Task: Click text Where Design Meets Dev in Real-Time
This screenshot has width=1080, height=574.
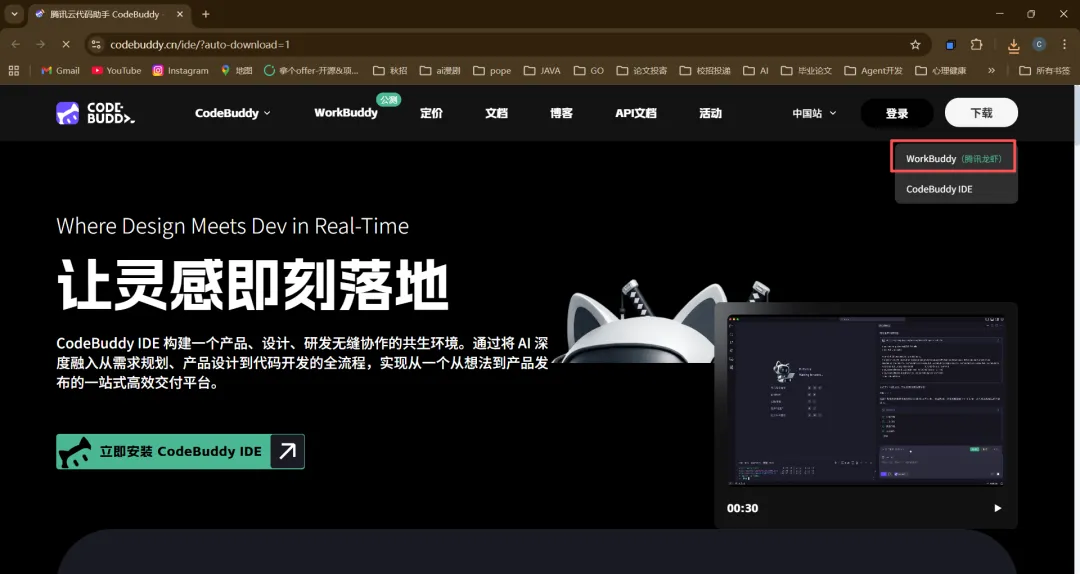Action: pyautogui.click(x=232, y=226)
